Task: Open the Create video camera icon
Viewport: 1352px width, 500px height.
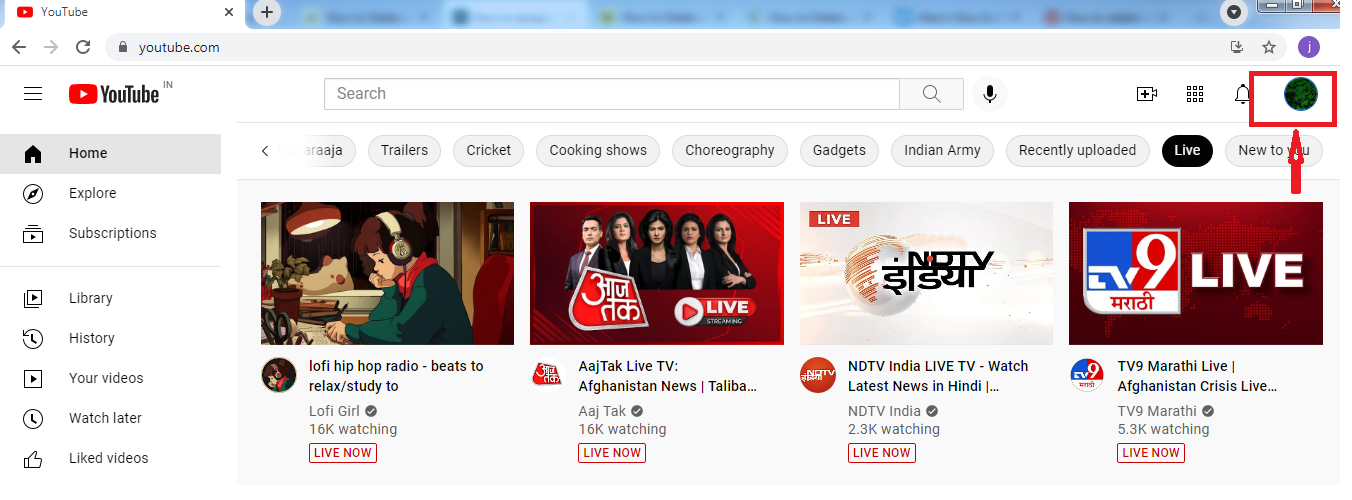Action: pyautogui.click(x=1147, y=94)
